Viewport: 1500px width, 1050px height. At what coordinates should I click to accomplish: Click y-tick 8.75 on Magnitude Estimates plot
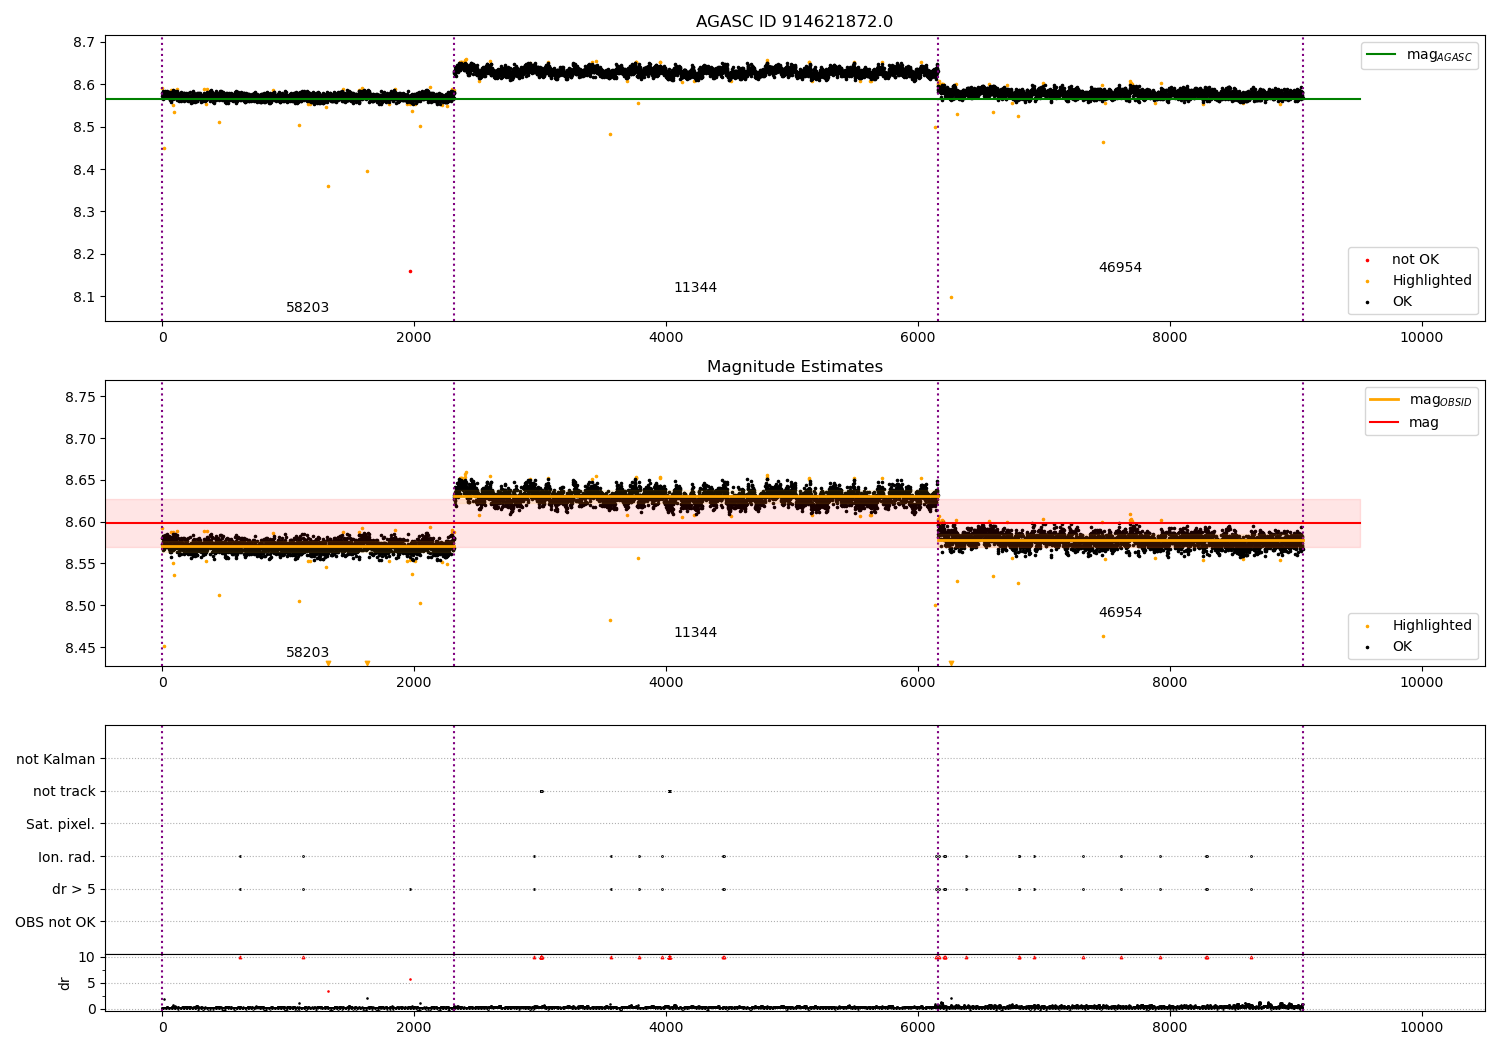point(79,397)
